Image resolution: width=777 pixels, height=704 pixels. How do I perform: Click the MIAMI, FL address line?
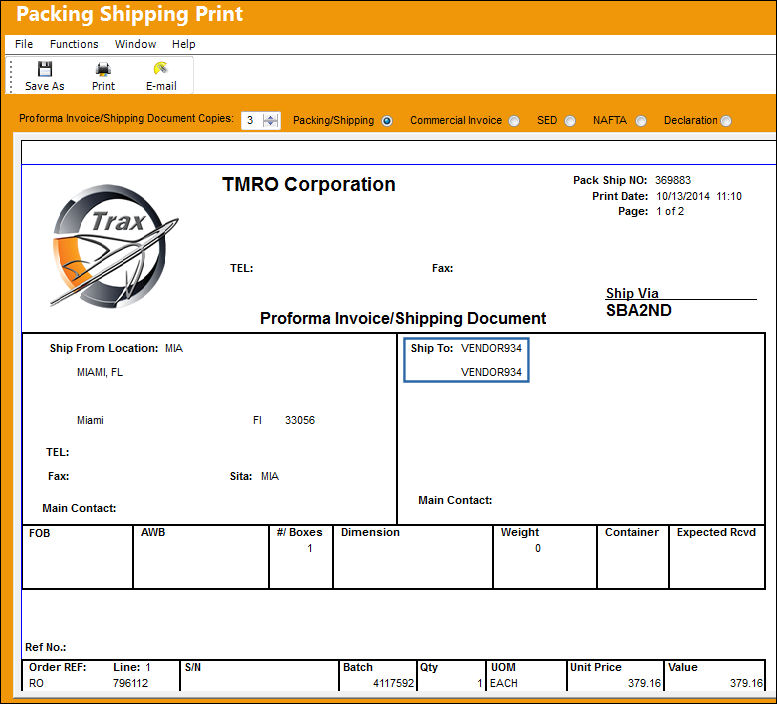(100, 373)
